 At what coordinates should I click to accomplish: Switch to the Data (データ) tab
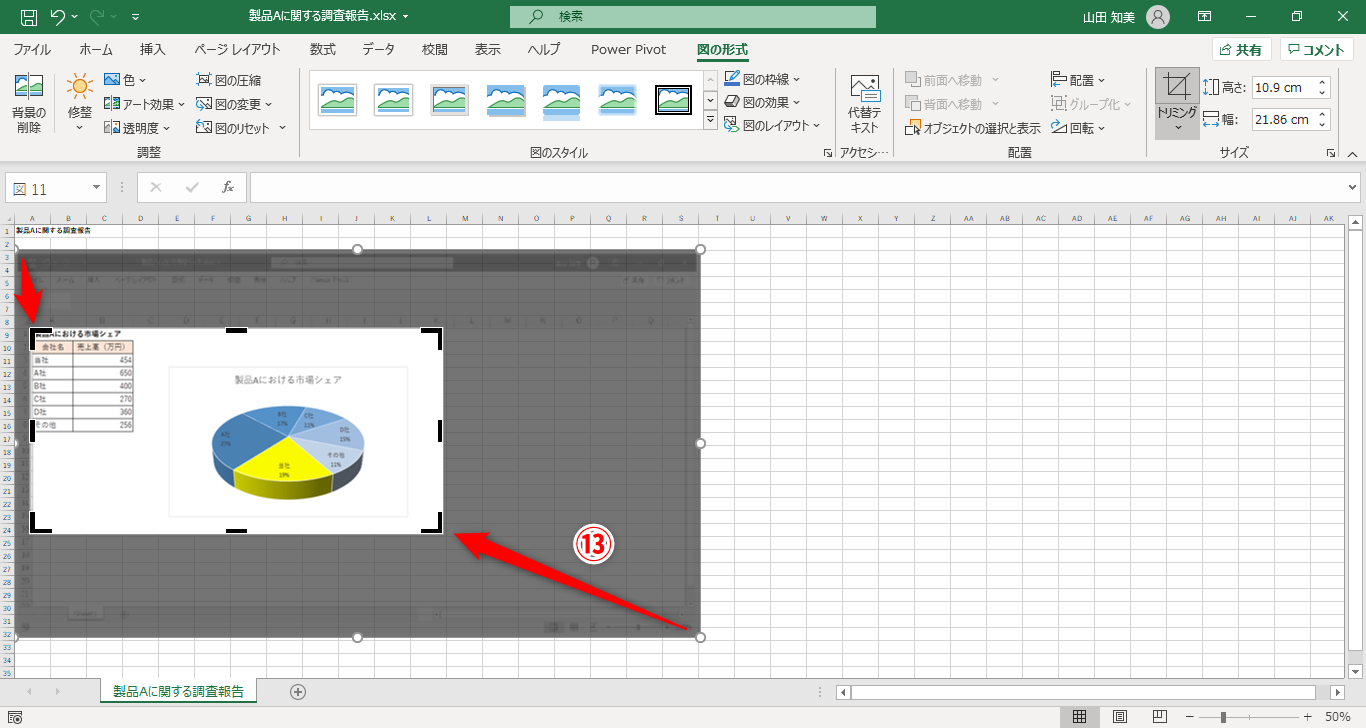[378, 50]
